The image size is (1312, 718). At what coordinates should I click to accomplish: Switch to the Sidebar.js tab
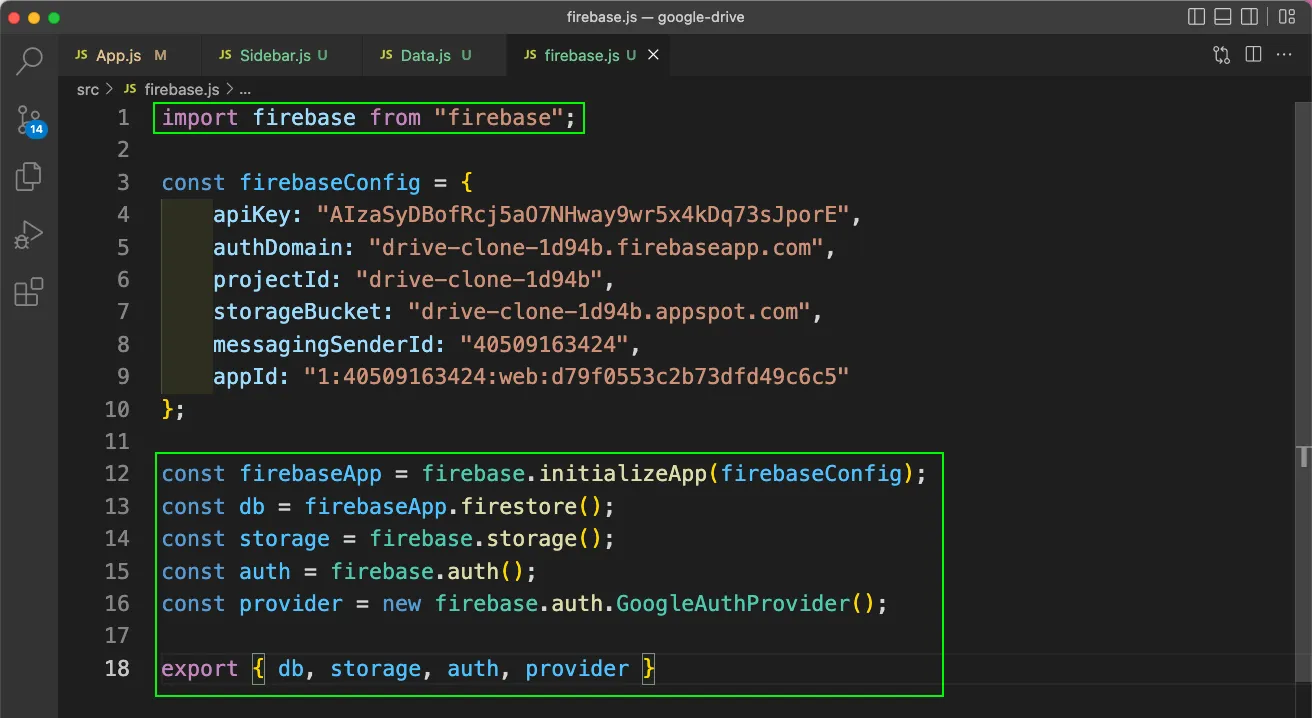pyautogui.click(x=281, y=55)
